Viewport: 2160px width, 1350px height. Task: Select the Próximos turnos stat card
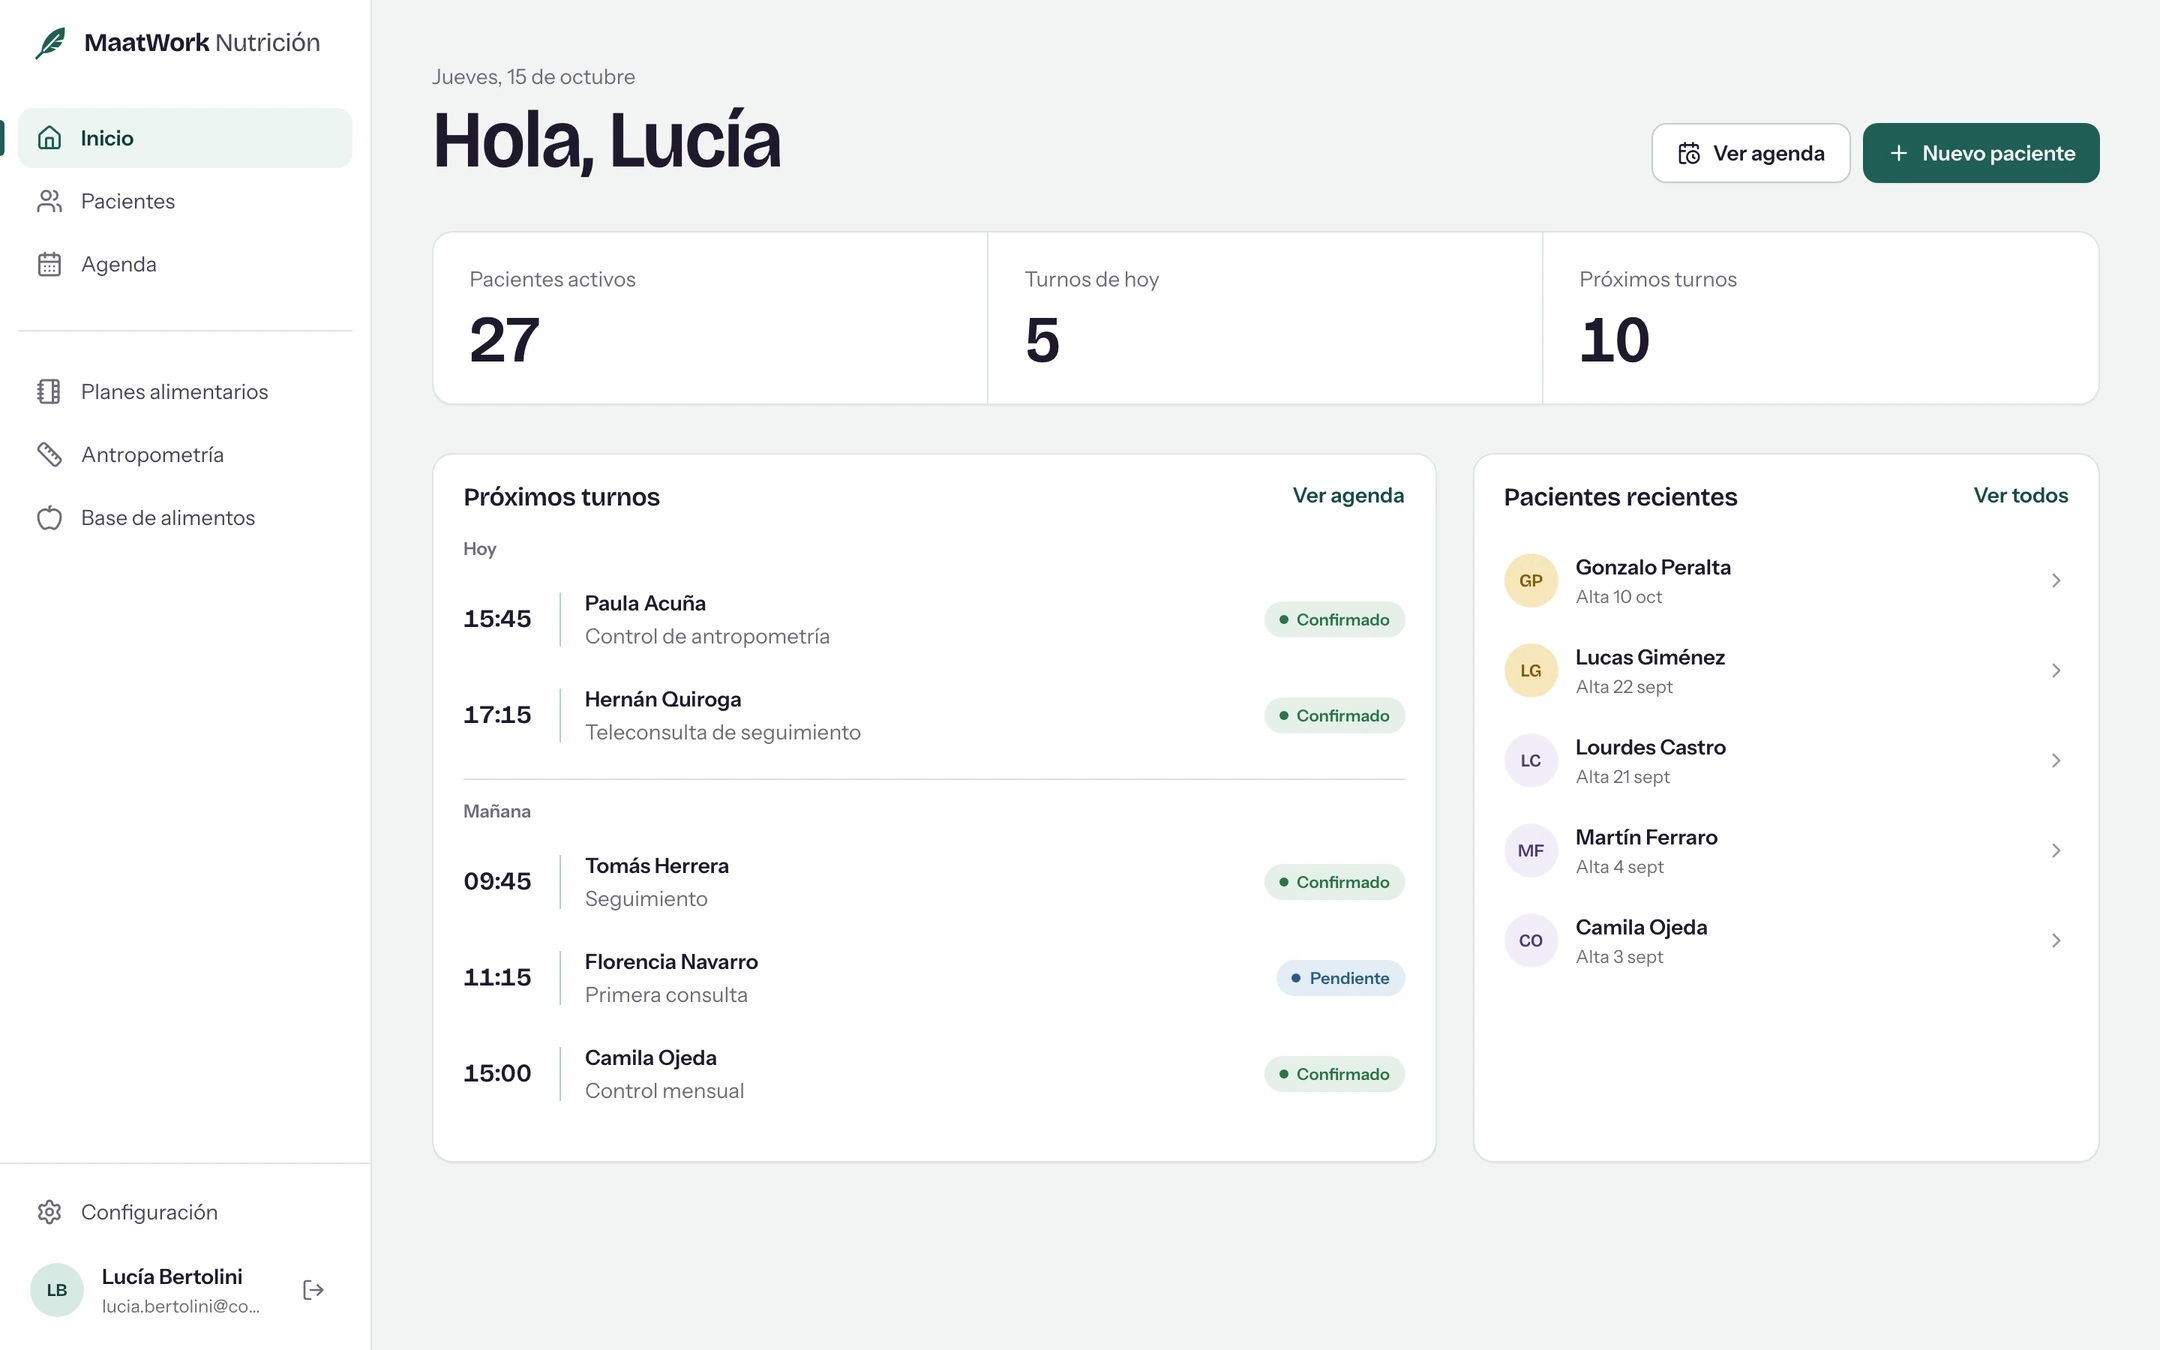pyautogui.click(x=1820, y=318)
